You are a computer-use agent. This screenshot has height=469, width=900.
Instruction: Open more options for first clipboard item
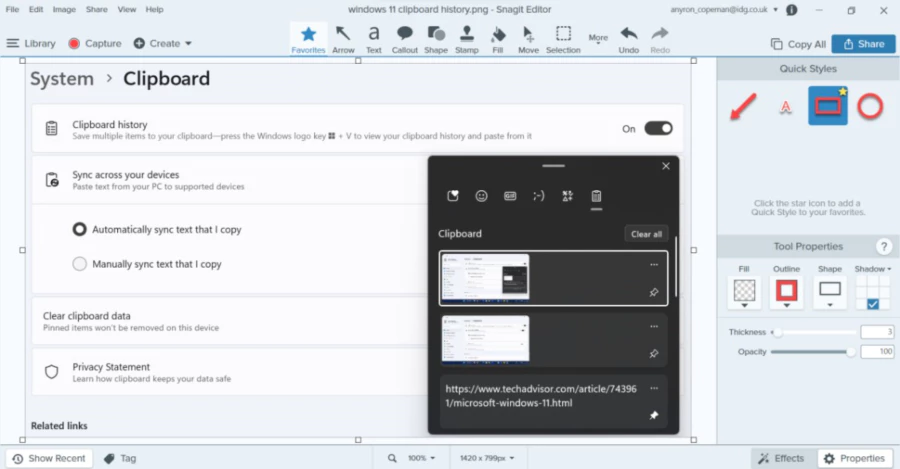click(654, 265)
